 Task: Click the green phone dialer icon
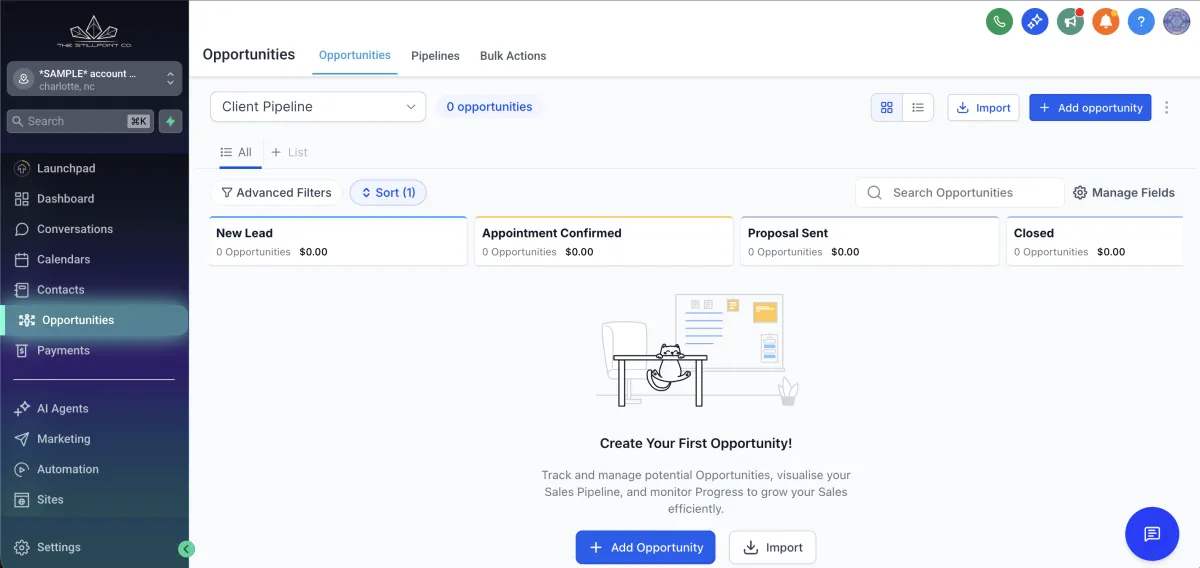click(x=998, y=21)
